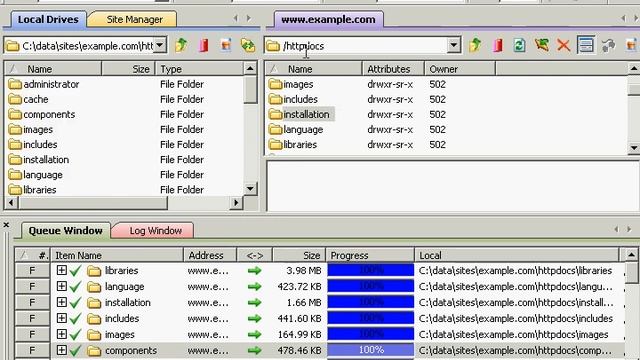
Task: Select the remote includes folder
Action: (x=300, y=99)
